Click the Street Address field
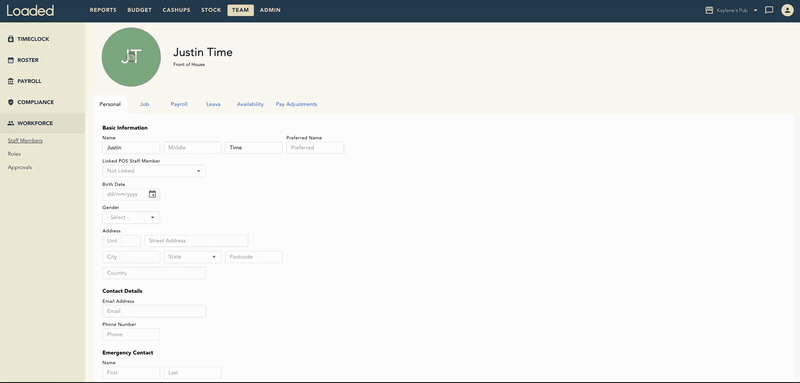The width and height of the screenshot is (800, 383). click(x=196, y=241)
